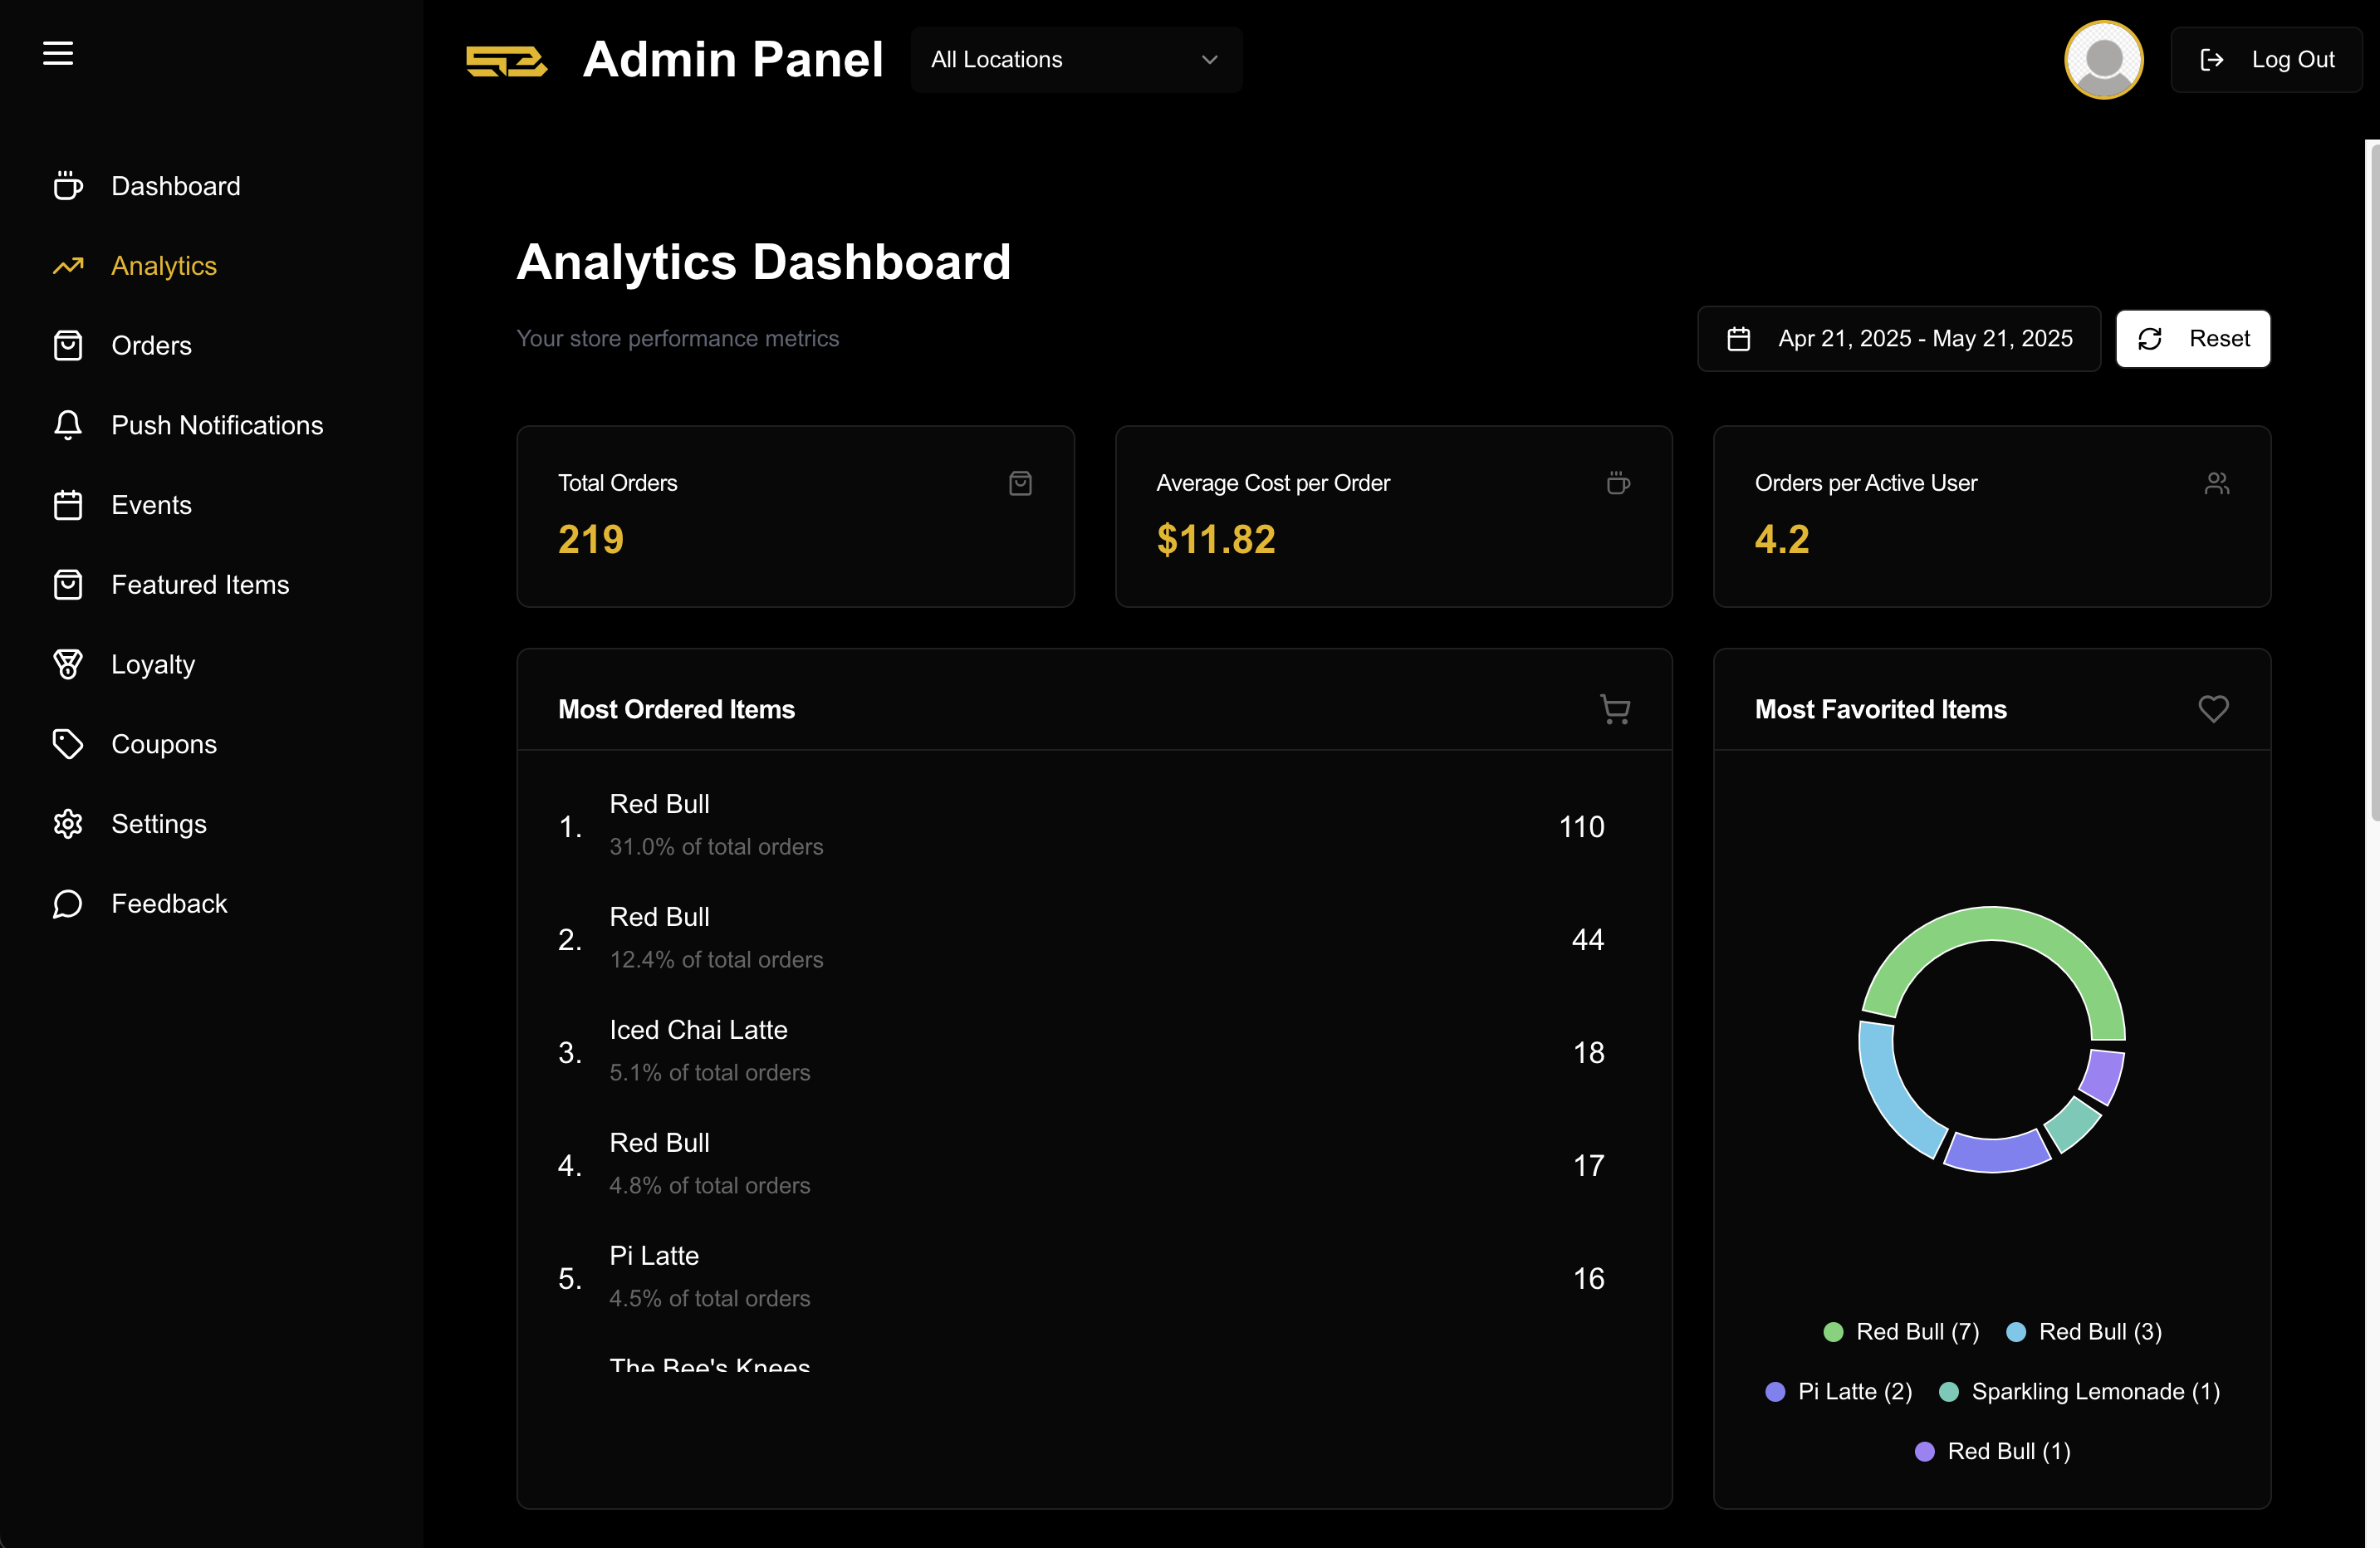Click the Total Orders value 219
This screenshot has height=1548, width=2380.
pos(591,540)
